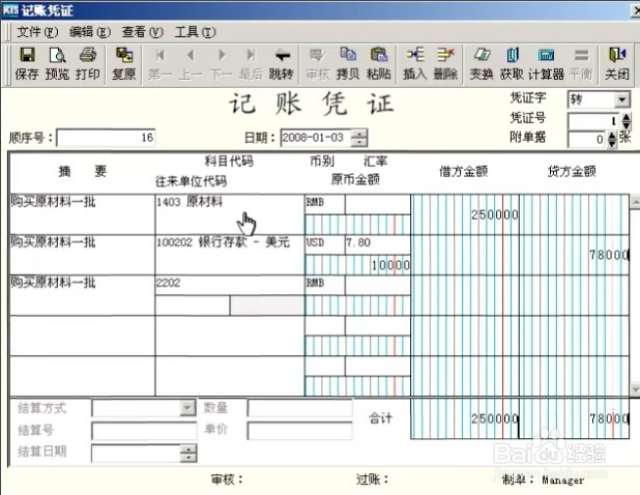This screenshot has width=640, height=495.
Task: Click the exchange rate cell 7.80
Action: click(x=378, y=245)
